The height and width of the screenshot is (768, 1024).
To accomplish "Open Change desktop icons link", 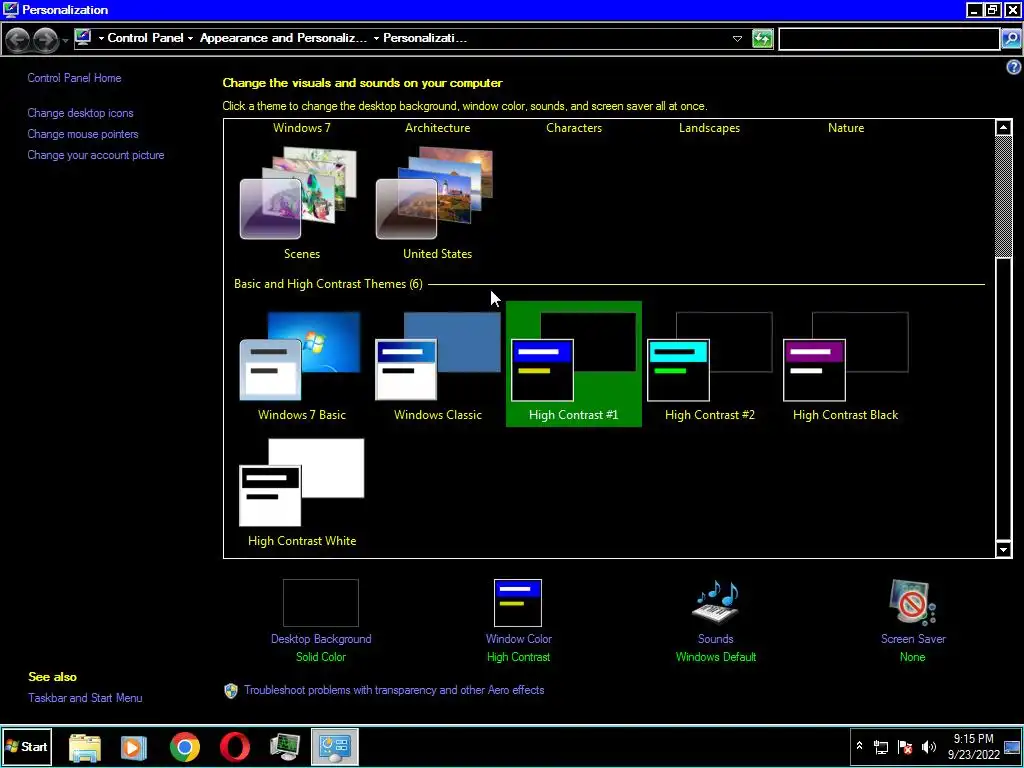I will 80,113.
